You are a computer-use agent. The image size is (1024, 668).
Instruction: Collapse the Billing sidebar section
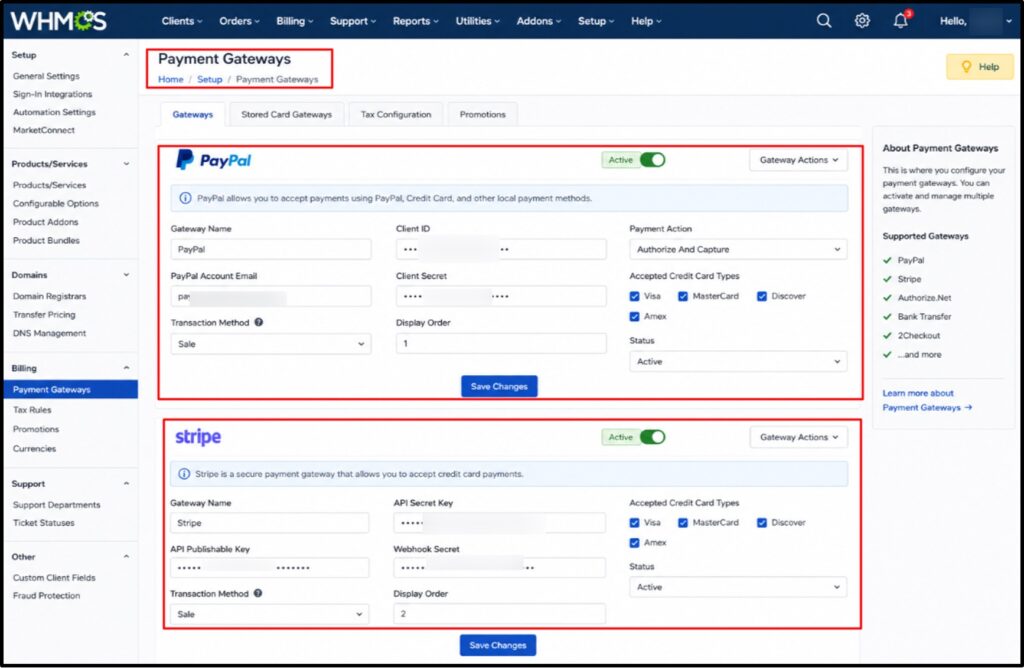click(x=126, y=368)
